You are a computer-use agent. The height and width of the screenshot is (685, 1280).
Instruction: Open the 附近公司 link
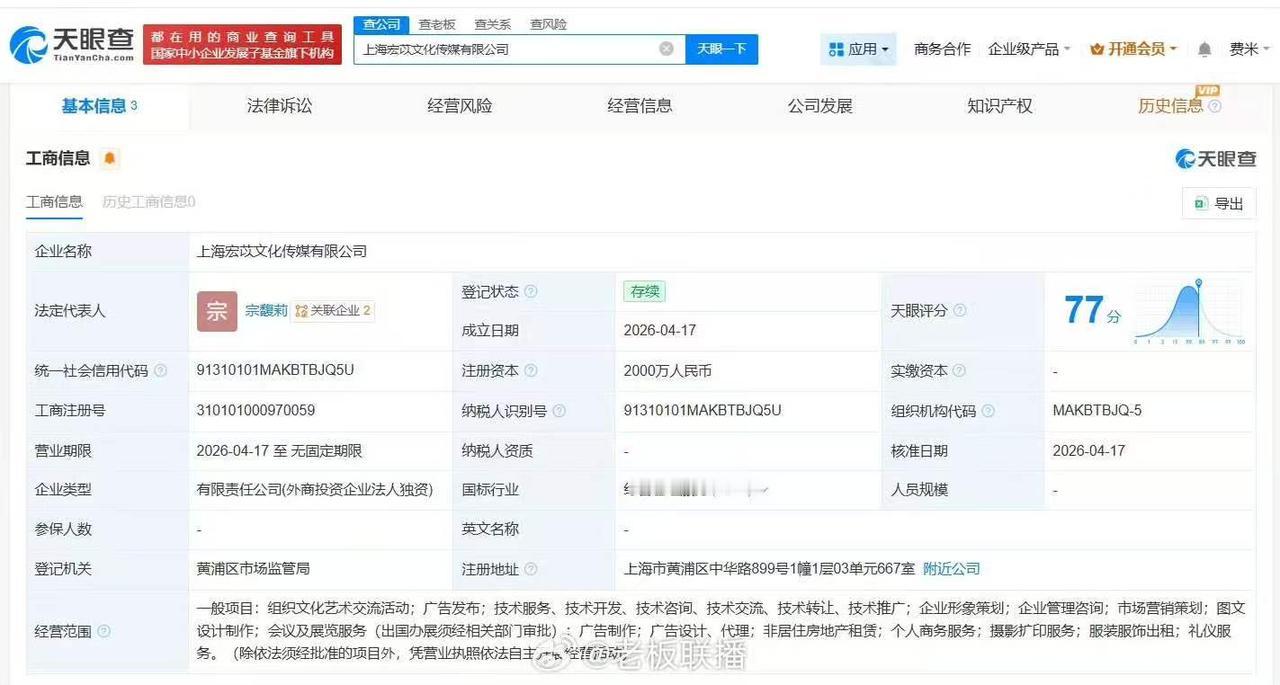click(951, 569)
